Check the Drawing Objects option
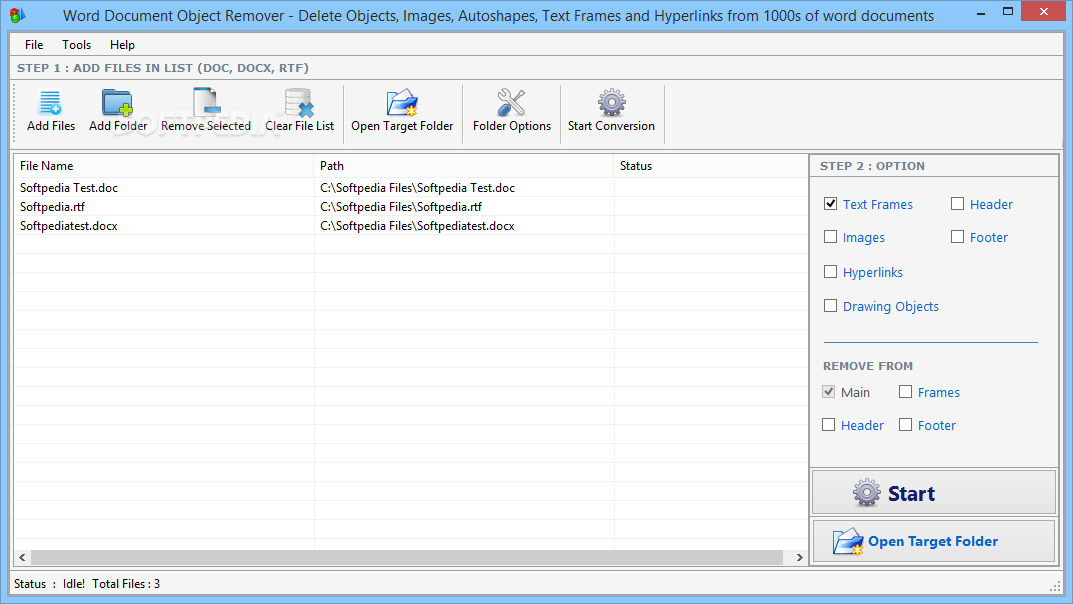 (830, 306)
